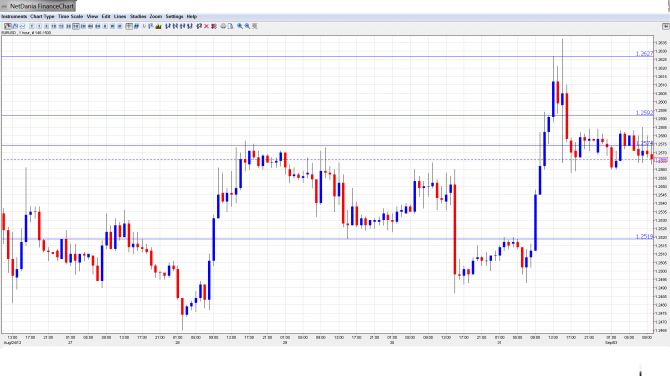
Task: Select the candlestick chart type icon
Action: pyautogui.click(x=8, y=26)
